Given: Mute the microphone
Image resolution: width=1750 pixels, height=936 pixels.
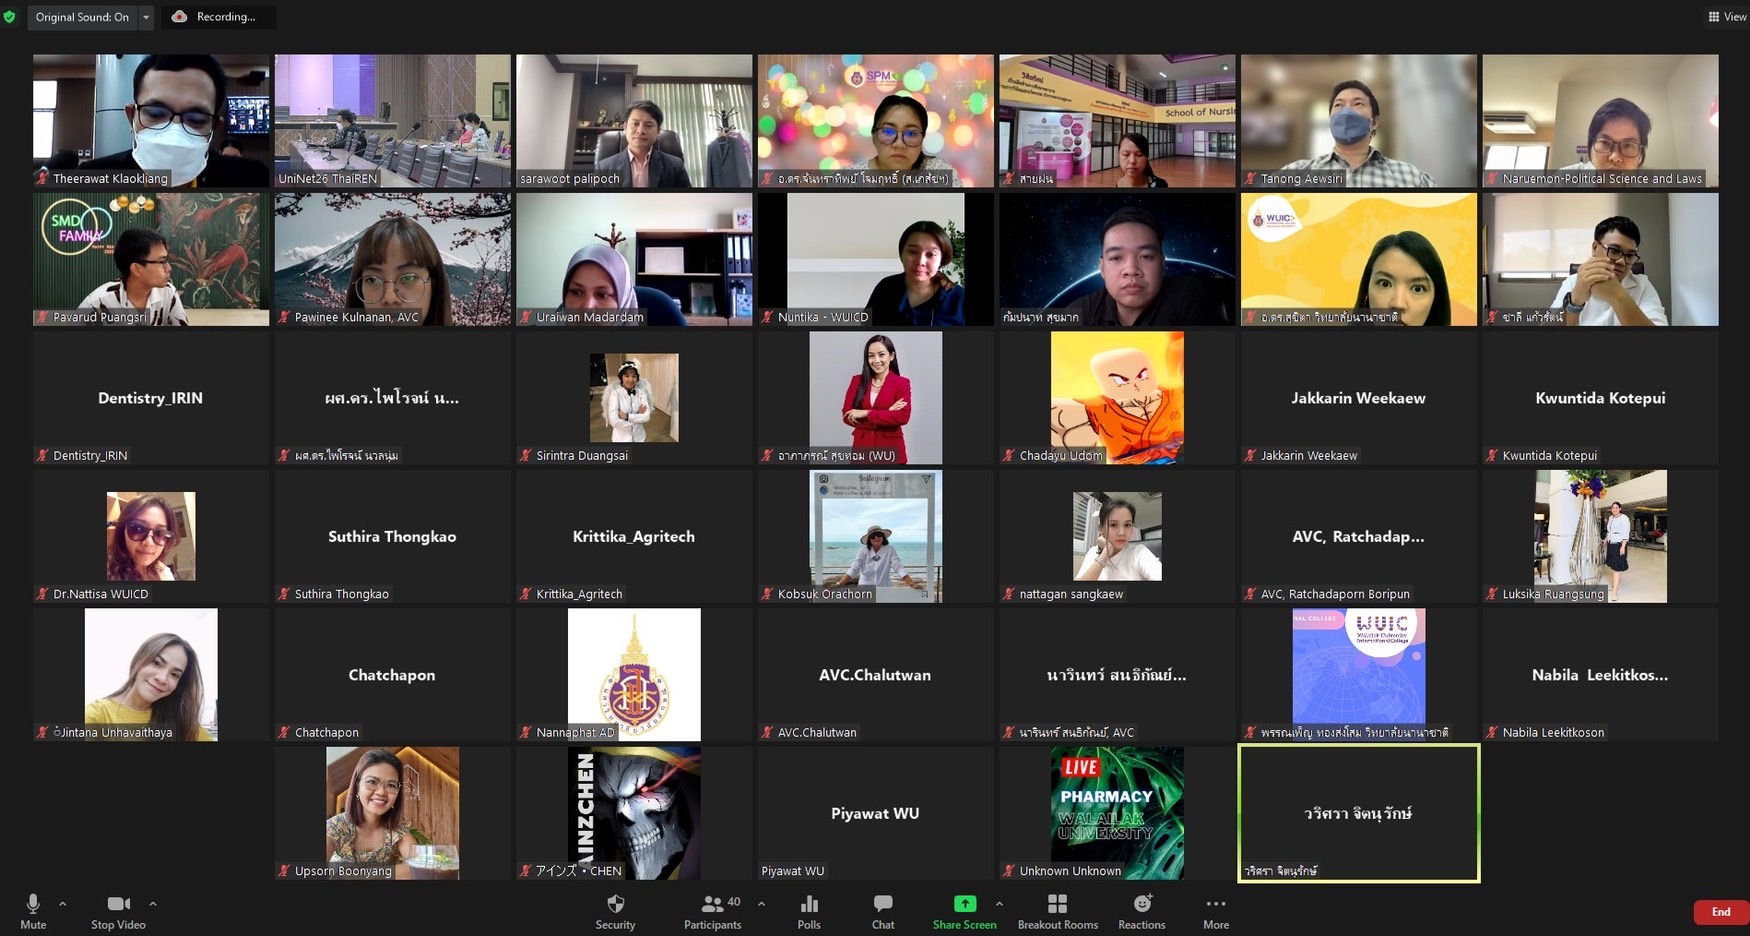Looking at the screenshot, I should [33, 911].
